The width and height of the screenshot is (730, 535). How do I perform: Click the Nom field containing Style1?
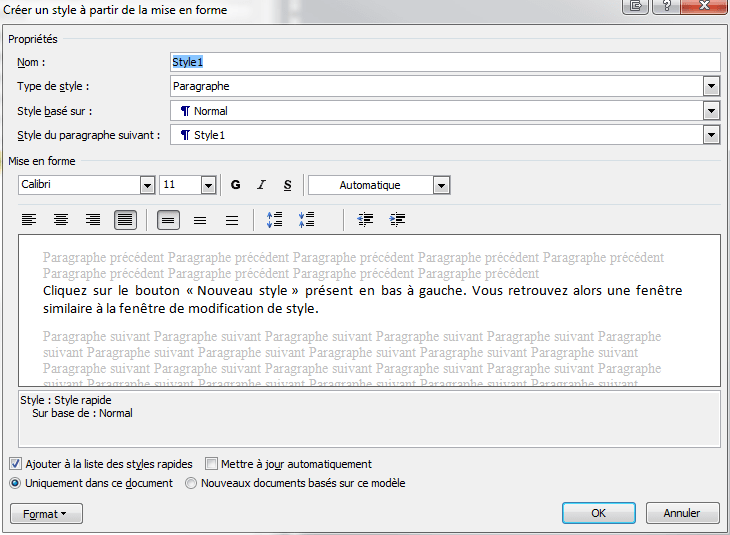[x=445, y=62]
